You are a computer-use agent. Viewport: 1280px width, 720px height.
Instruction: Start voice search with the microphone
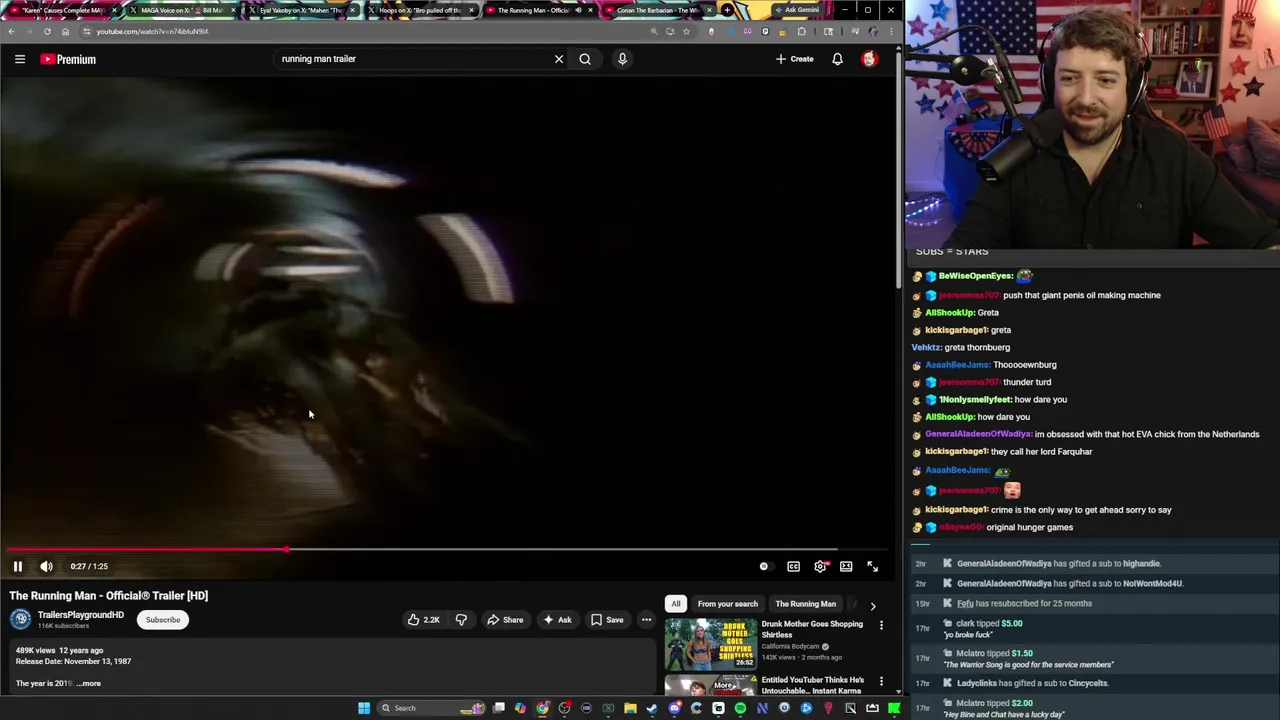[x=622, y=59]
